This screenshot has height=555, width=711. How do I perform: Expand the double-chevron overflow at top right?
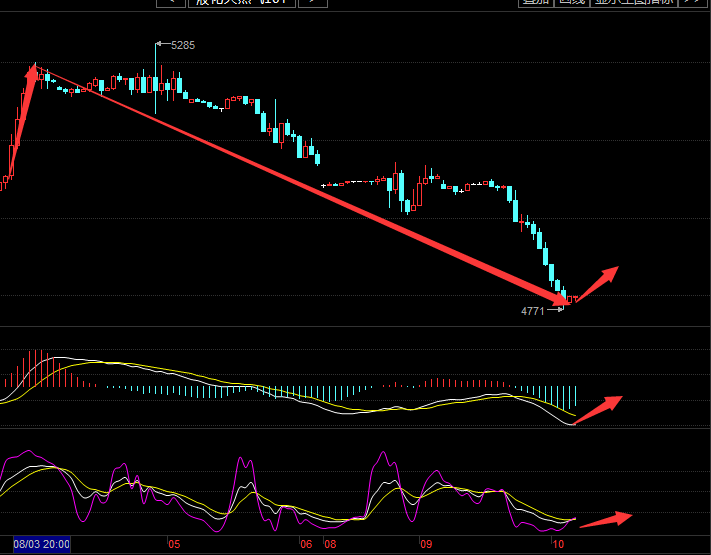tap(691, 3)
